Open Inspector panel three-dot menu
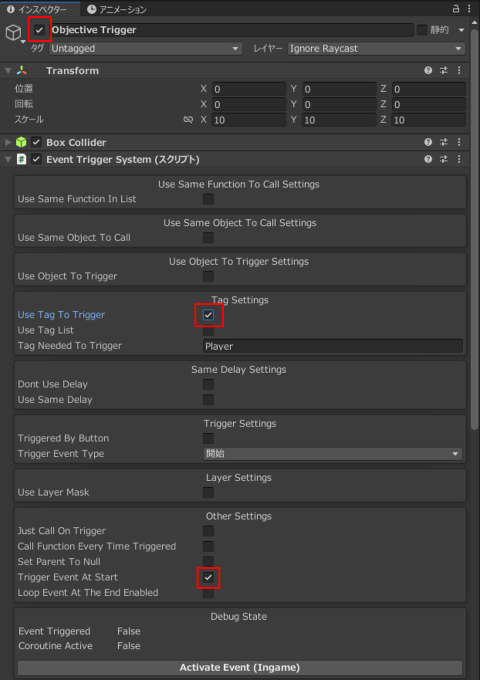The width and height of the screenshot is (480, 680). (470, 9)
